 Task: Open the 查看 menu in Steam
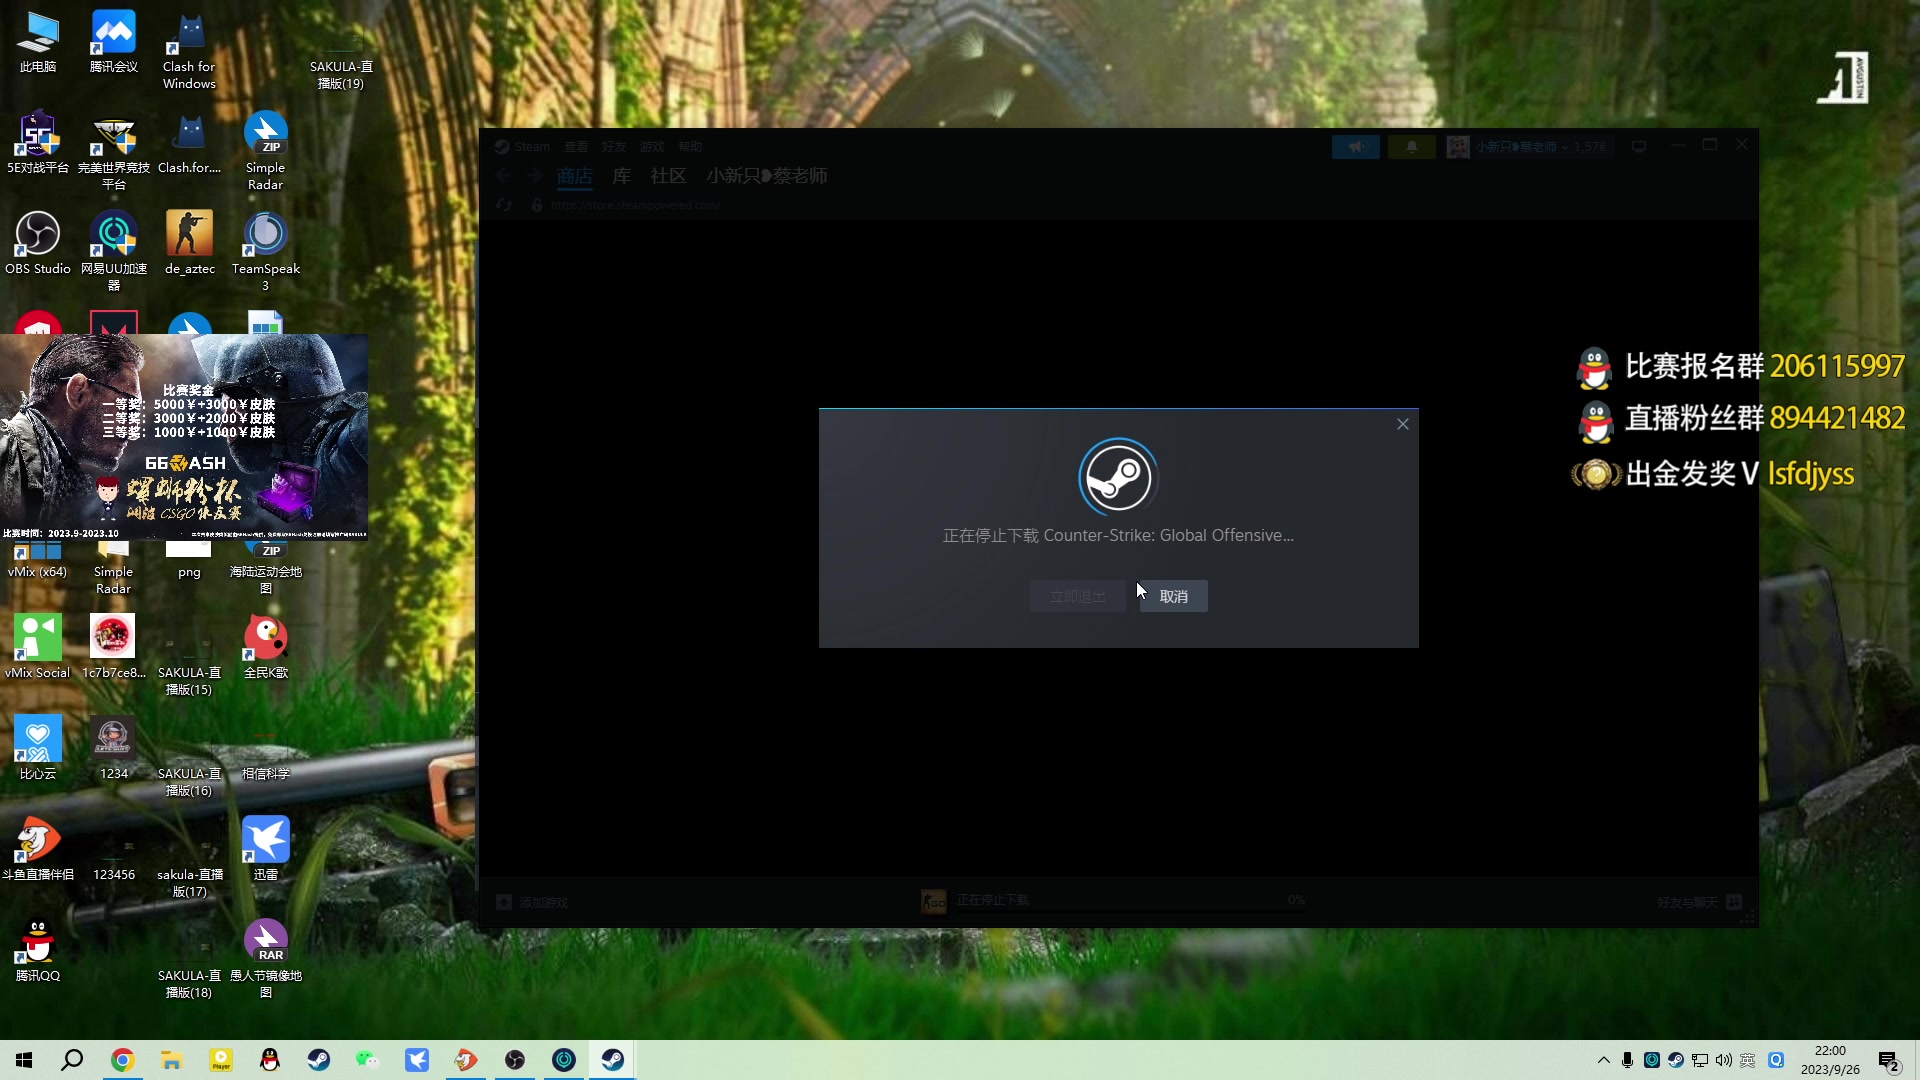576,147
